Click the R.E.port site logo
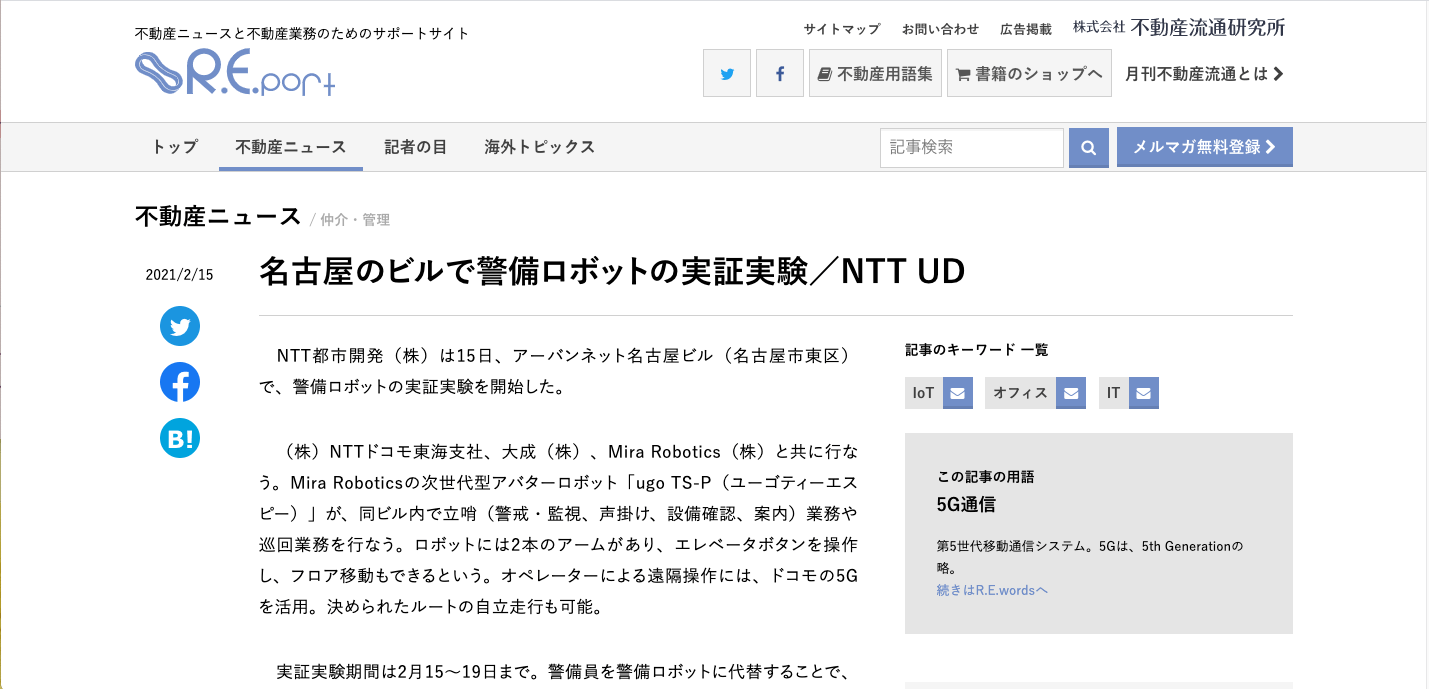This screenshot has height=689, width=1429. [x=235, y=73]
